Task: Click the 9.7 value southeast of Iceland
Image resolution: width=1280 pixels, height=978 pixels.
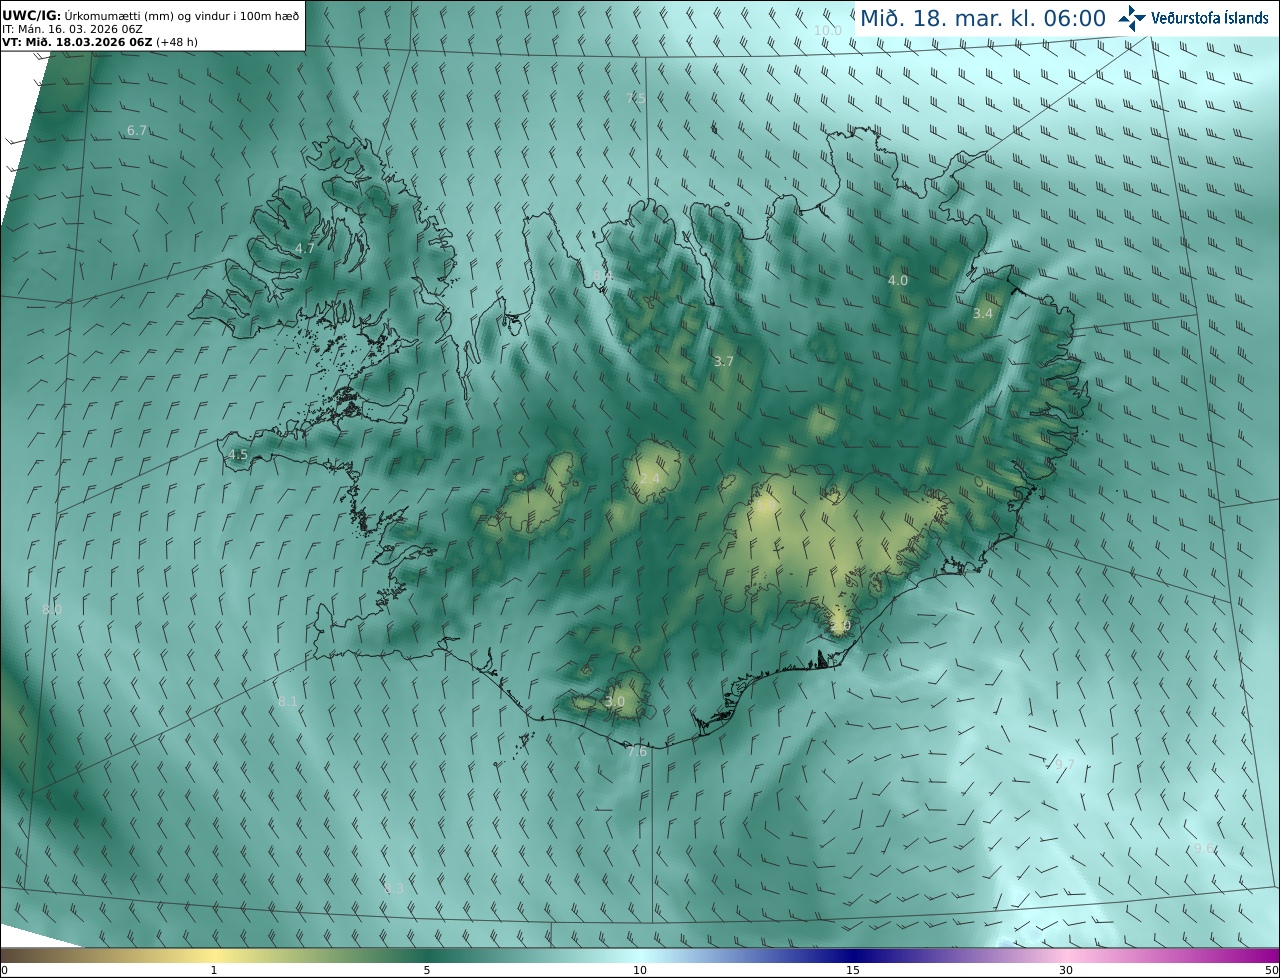Action: click(1064, 765)
